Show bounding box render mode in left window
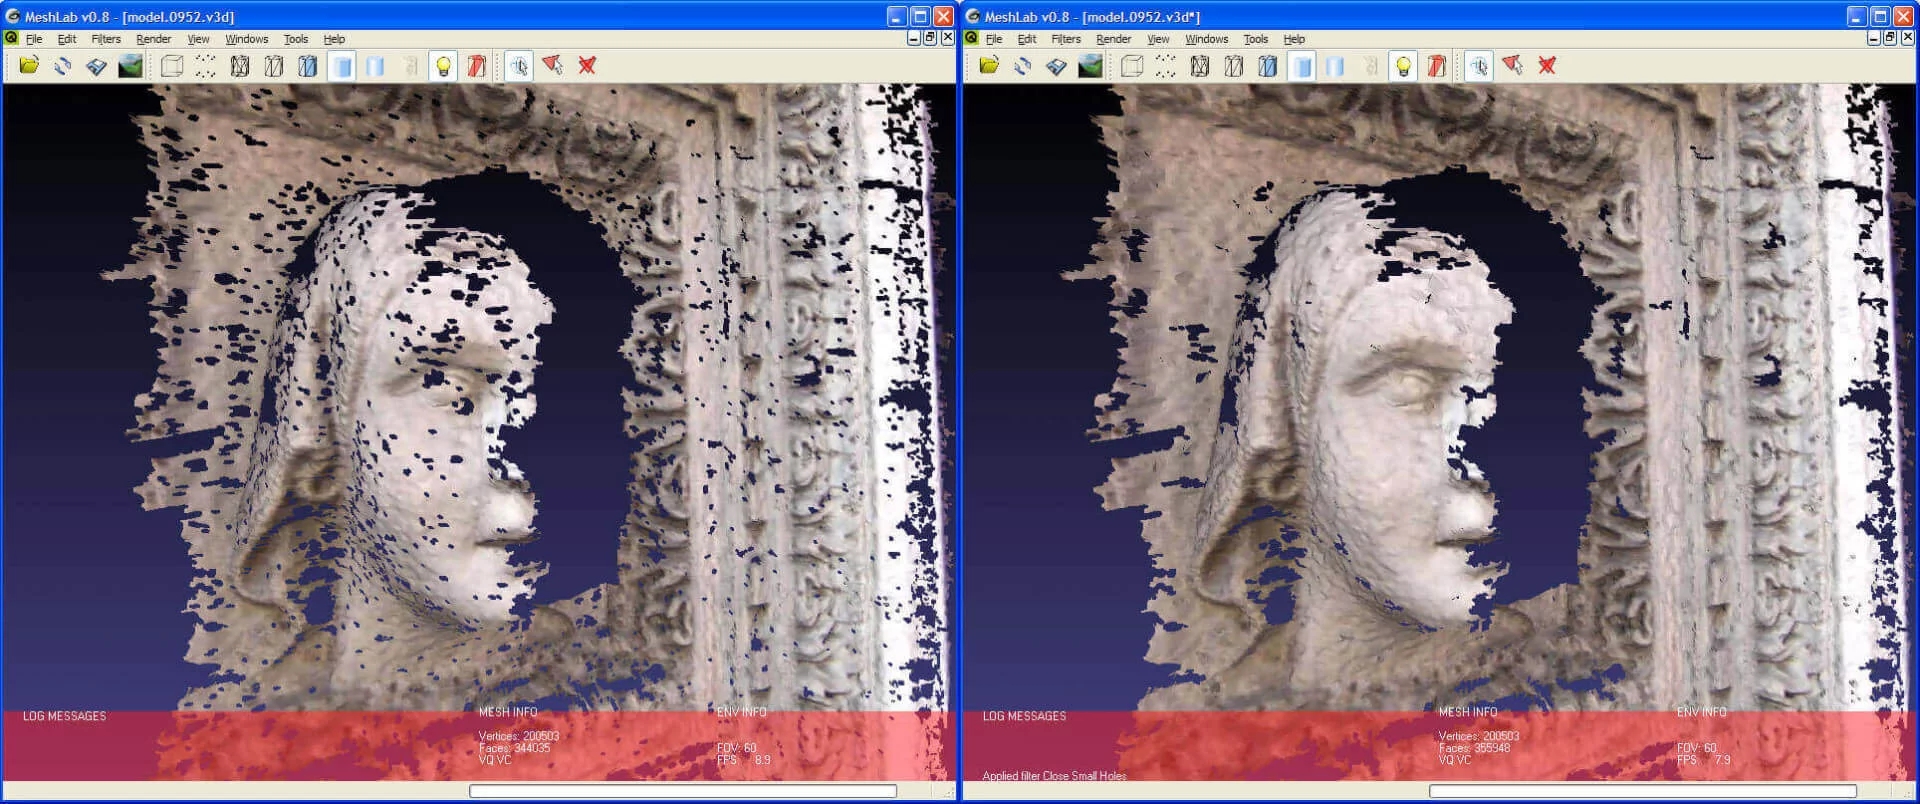 [172, 66]
